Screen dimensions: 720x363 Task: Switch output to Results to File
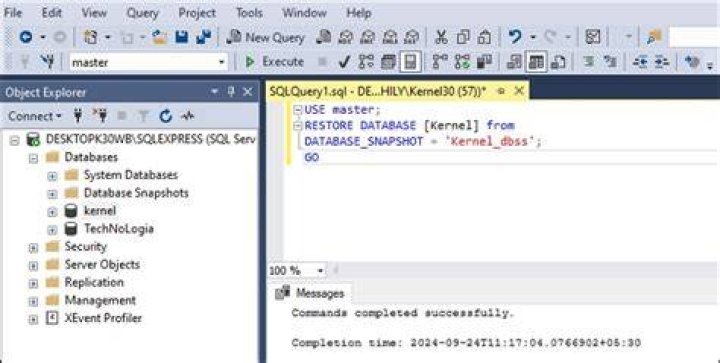tap(558, 61)
